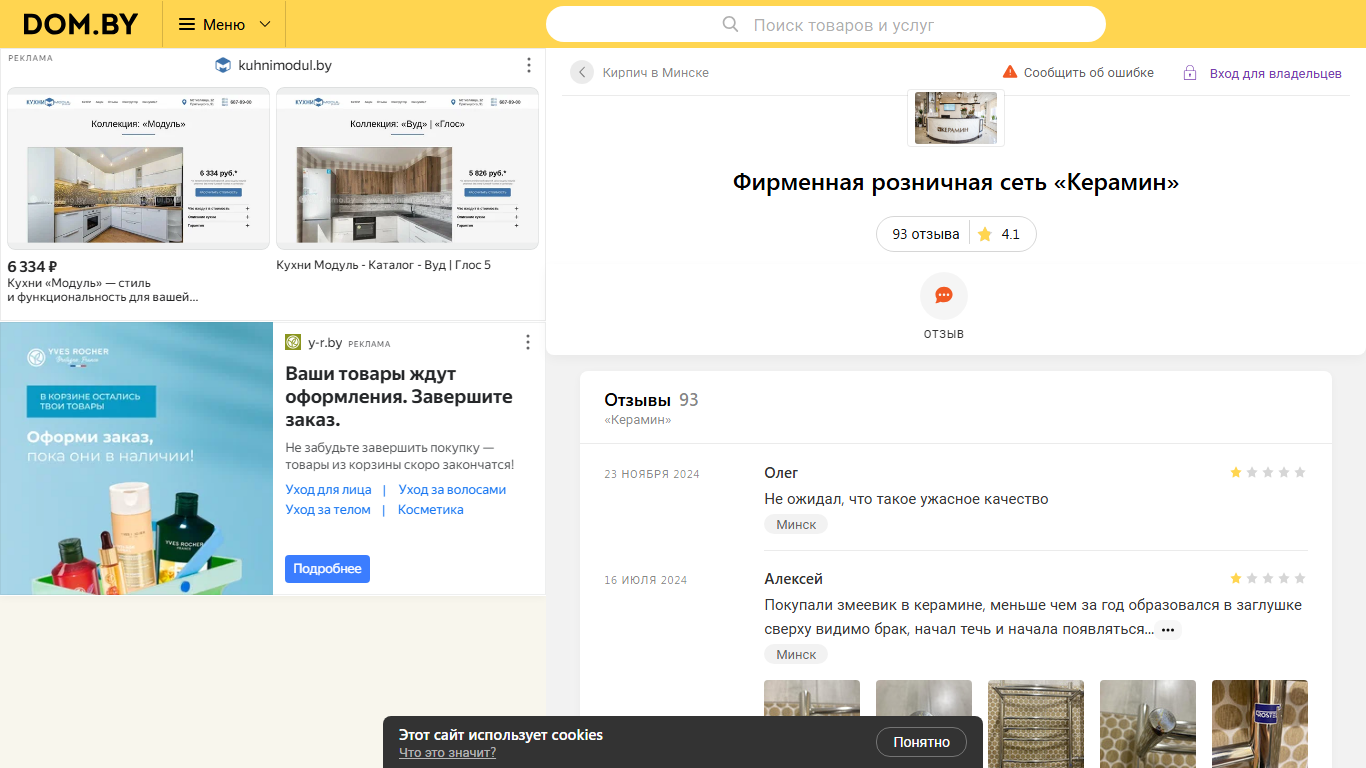Image resolution: width=1366 pixels, height=768 pixels.
Task: Open the Yves Rocher ad options menu
Action: 528,342
